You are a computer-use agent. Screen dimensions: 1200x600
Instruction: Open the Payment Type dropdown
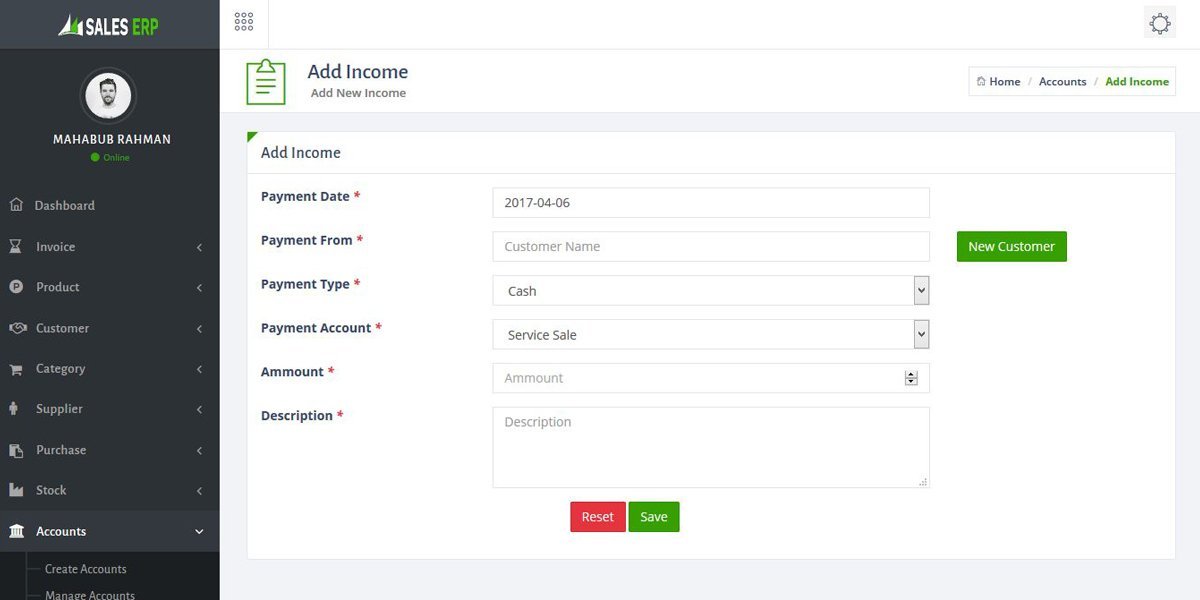click(711, 291)
